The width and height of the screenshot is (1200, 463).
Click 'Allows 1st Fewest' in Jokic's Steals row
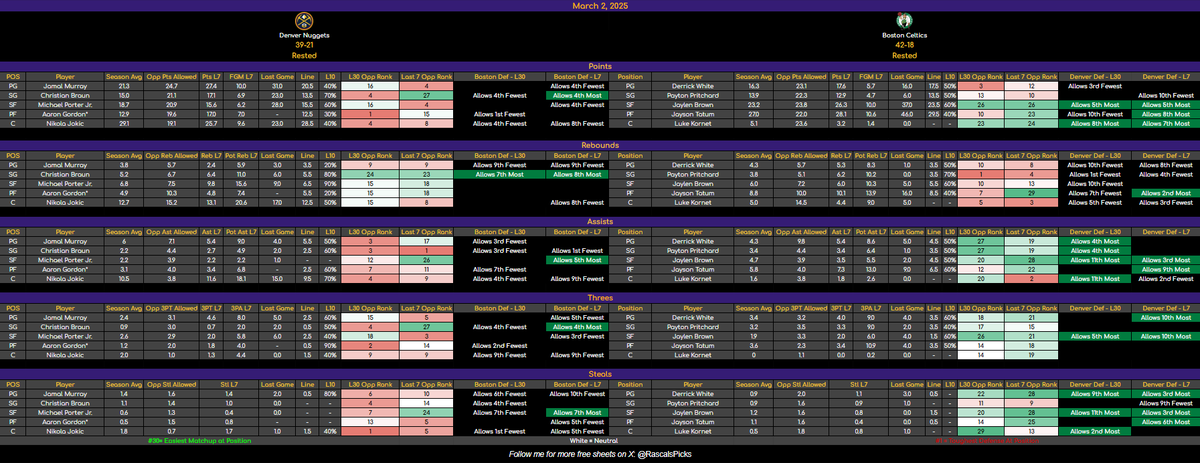500,432
